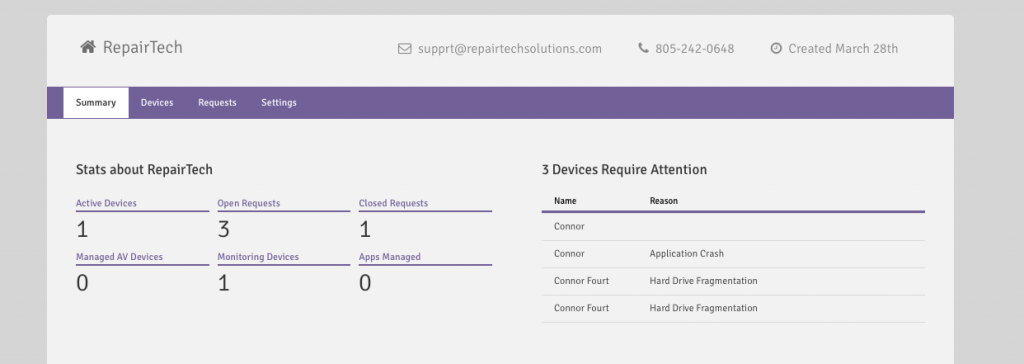Click the envelope email icon
Screen dimensions: 1024x364
tap(404, 49)
